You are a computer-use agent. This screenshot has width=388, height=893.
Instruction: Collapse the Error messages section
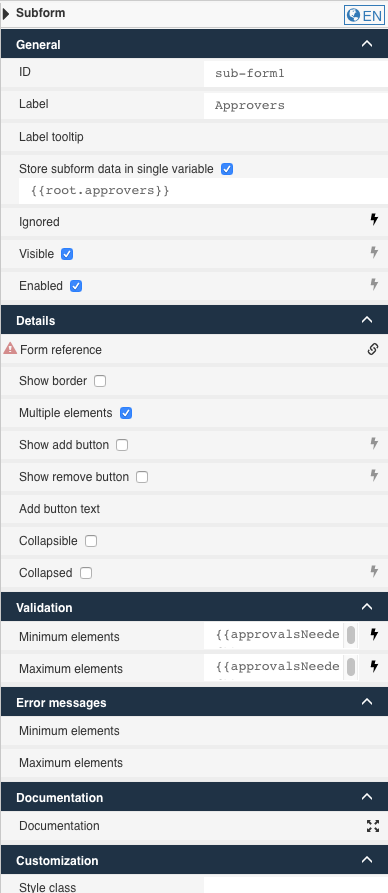[367, 702]
